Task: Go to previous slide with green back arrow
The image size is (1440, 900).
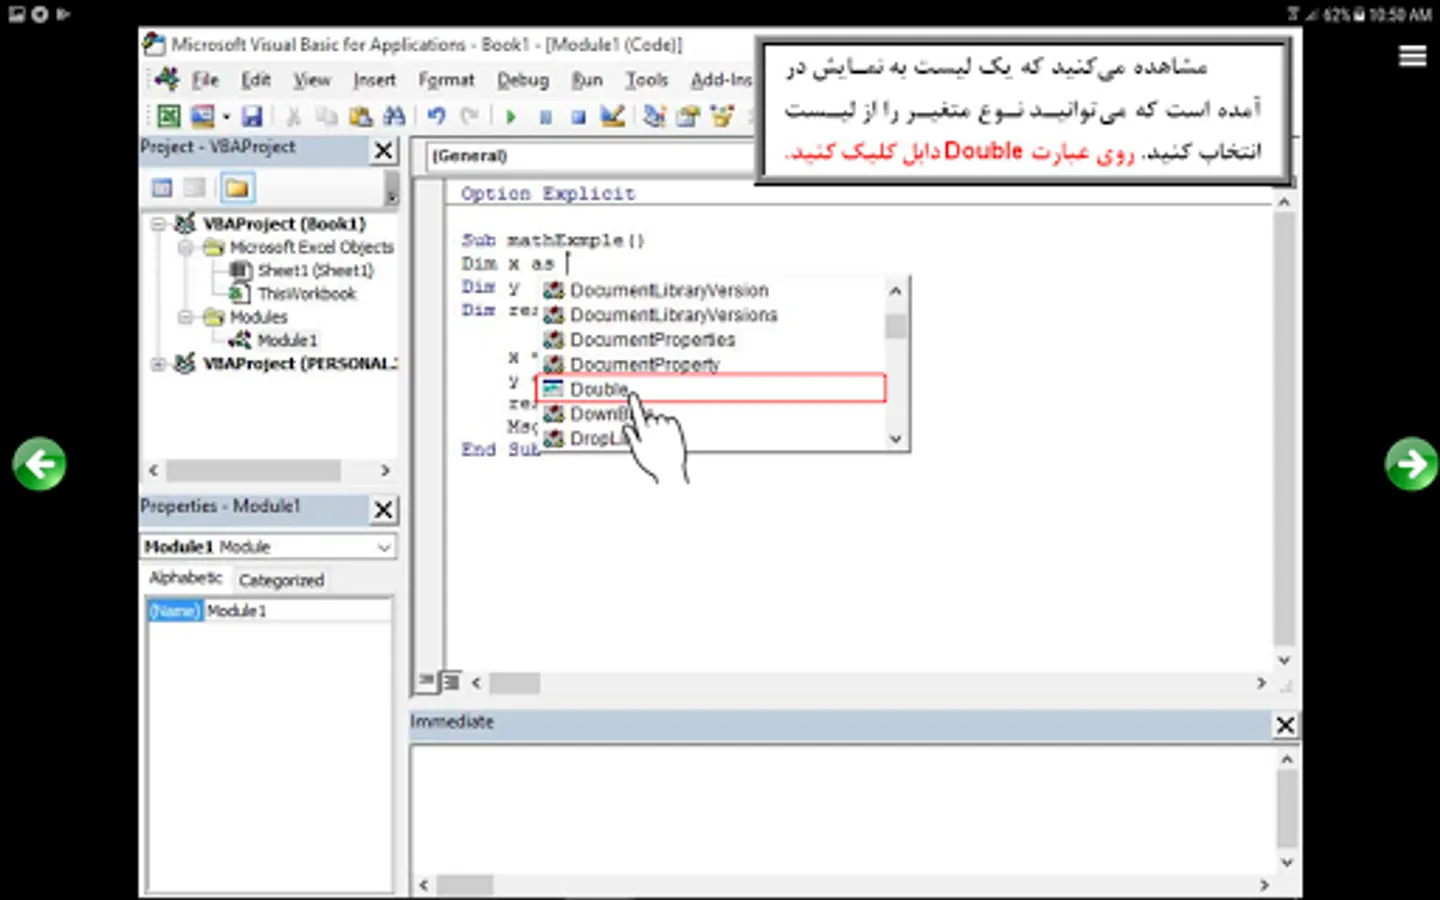Action: click(x=39, y=464)
